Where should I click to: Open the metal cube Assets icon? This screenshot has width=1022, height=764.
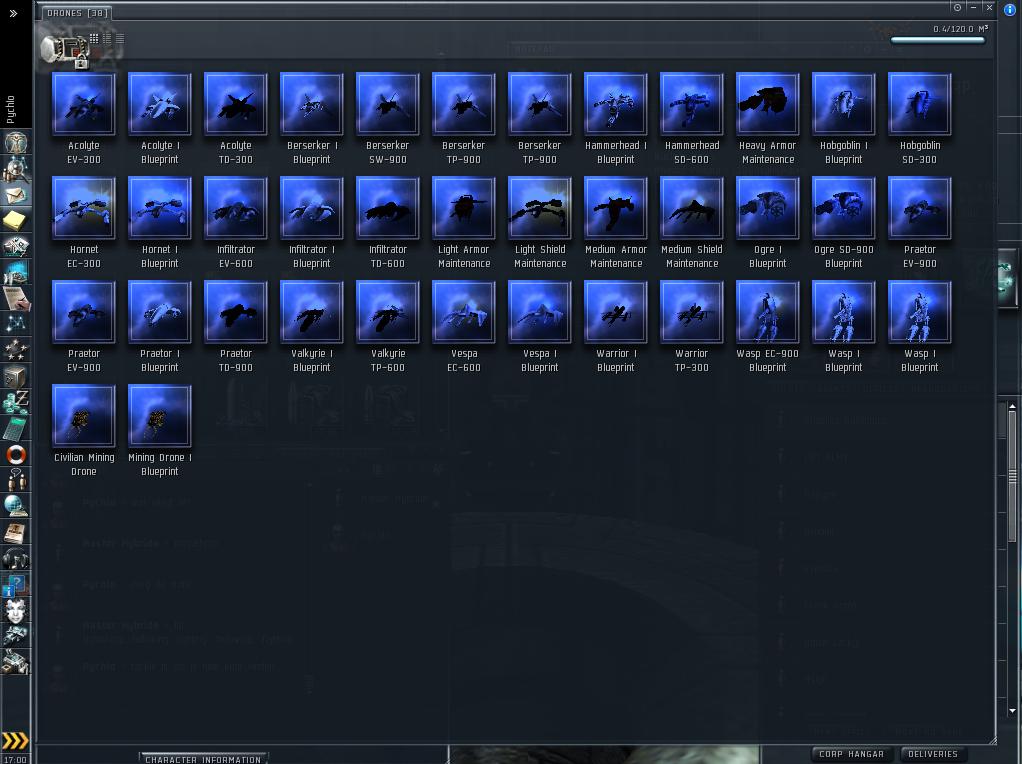[x=16, y=376]
